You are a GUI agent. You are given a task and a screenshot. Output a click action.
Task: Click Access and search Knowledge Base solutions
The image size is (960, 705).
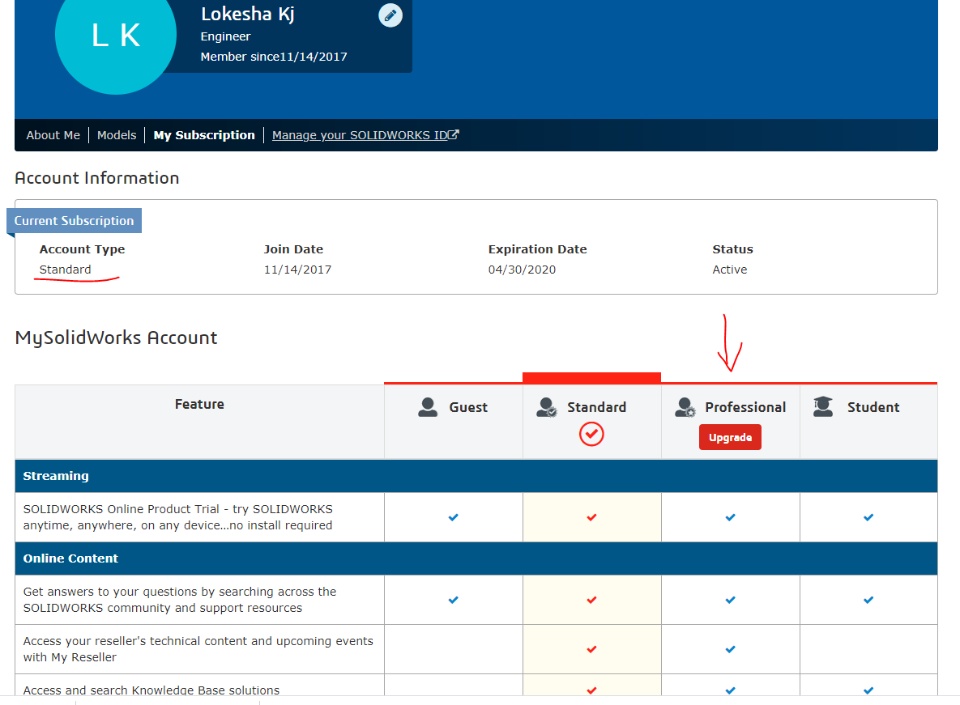[151, 690]
